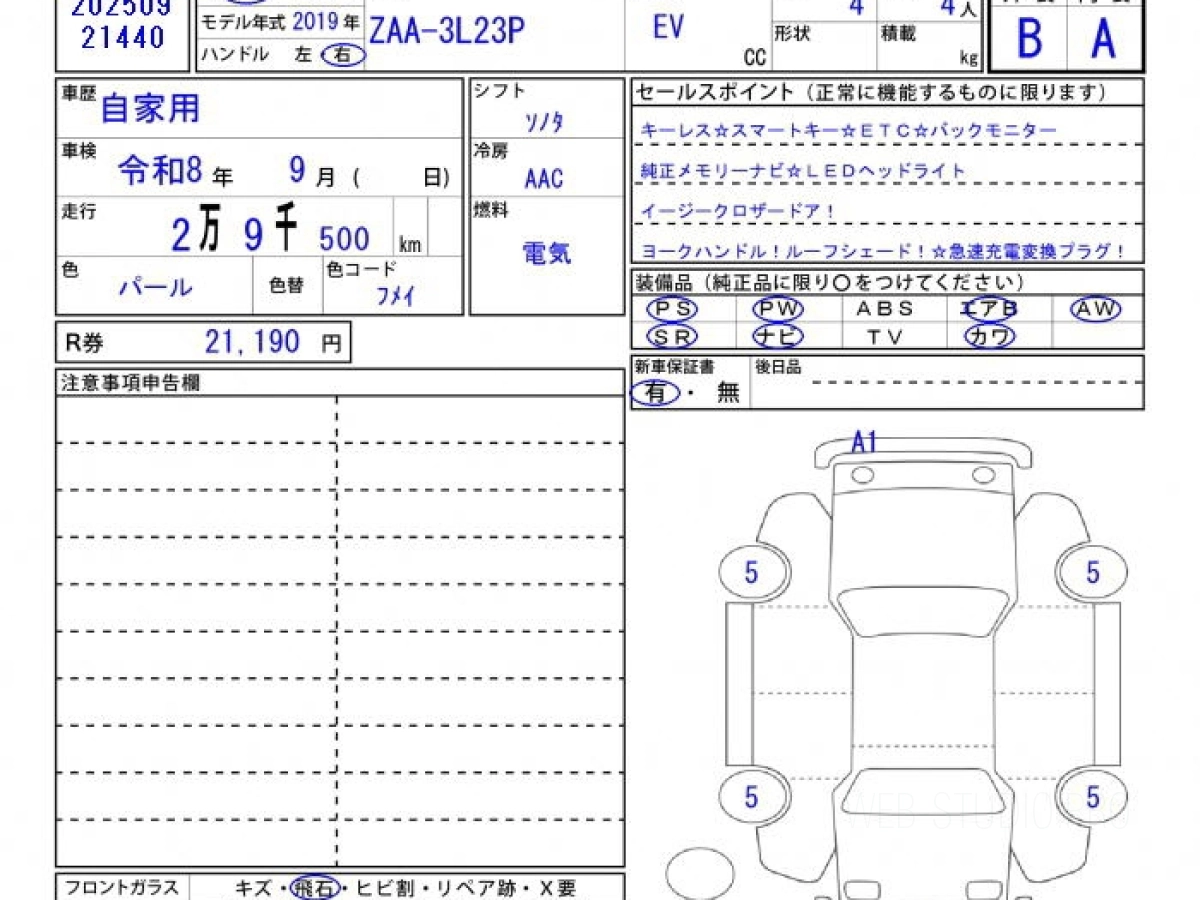Viewport: 1200px width, 900px height.
Task: Select the circled AW equipment item
Action: click(x=1095, y=309)
